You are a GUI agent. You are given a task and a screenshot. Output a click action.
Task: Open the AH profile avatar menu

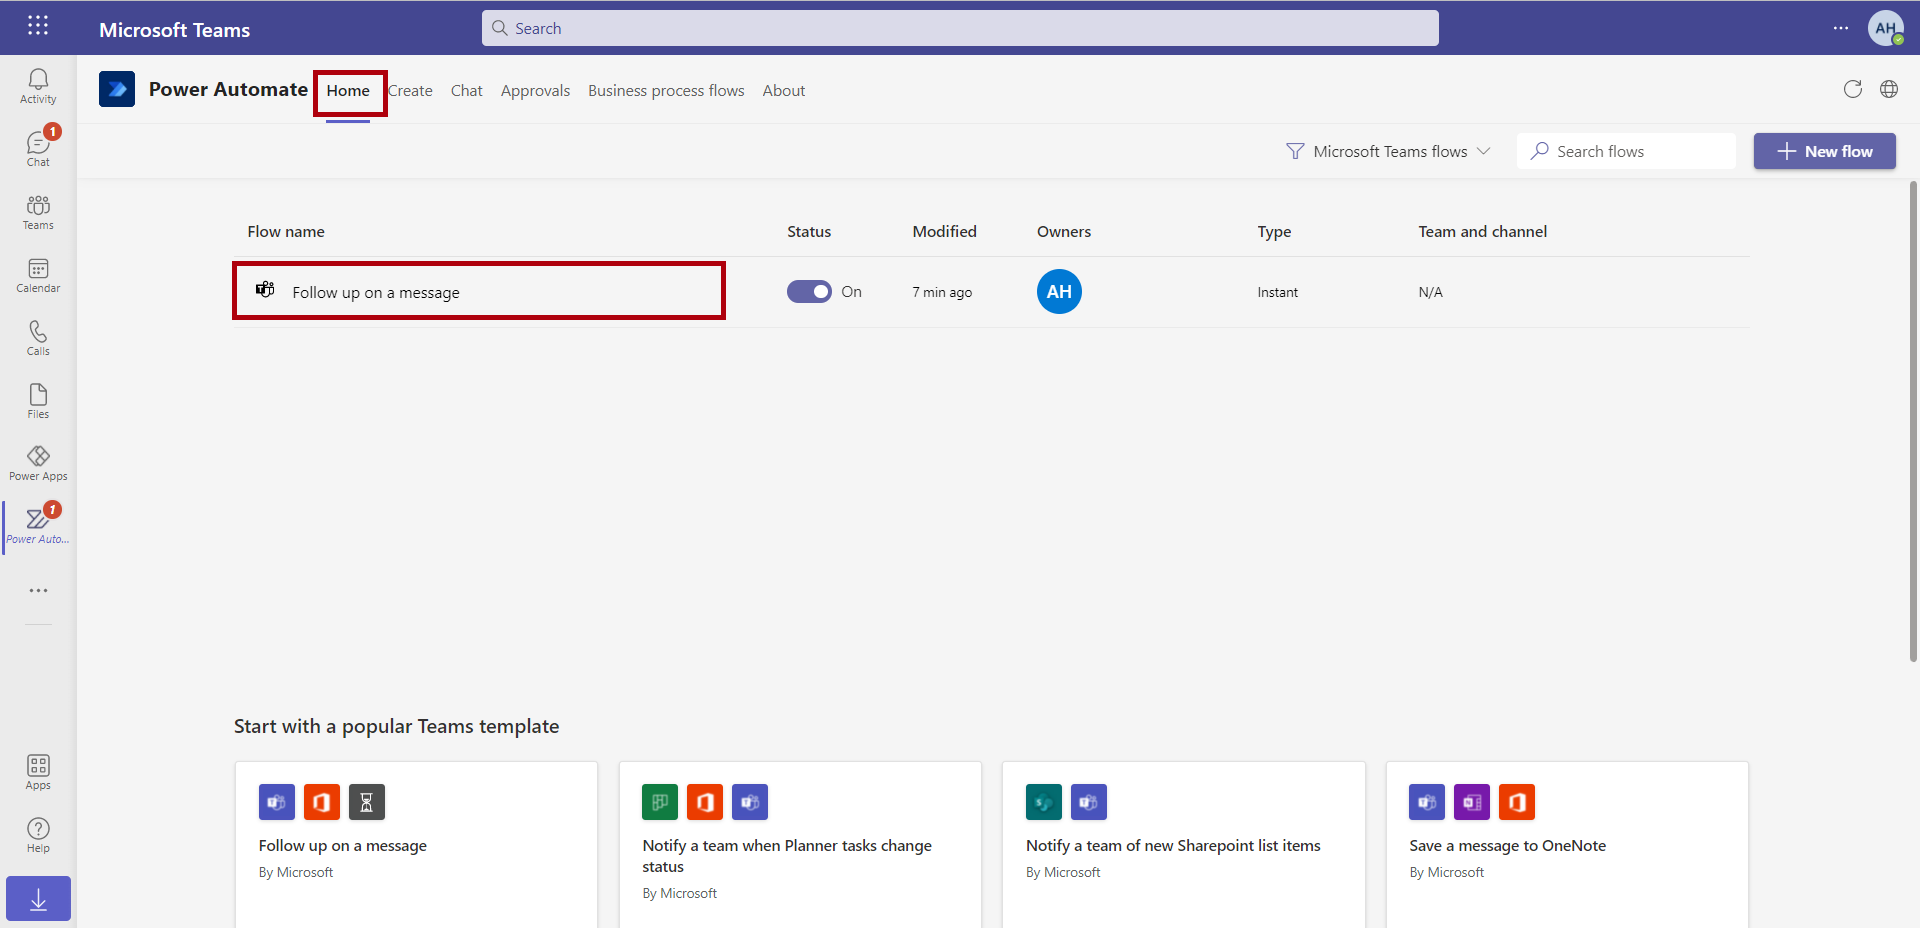[1886, 28]
